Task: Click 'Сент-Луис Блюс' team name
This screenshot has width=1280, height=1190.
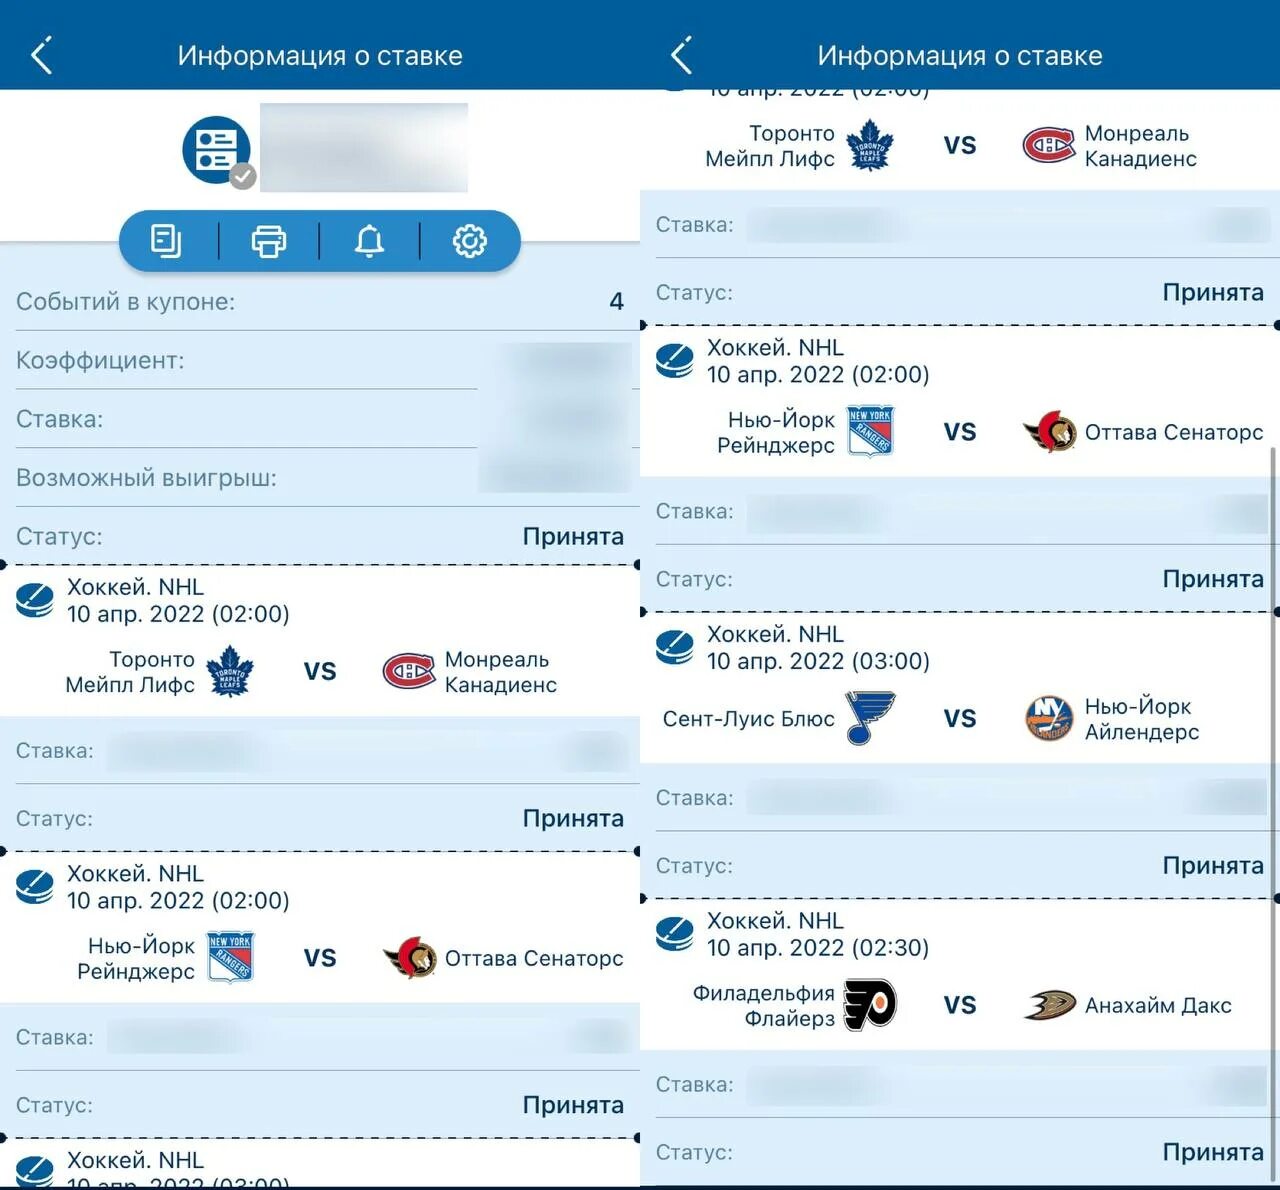Action: [x=749, y=719]
